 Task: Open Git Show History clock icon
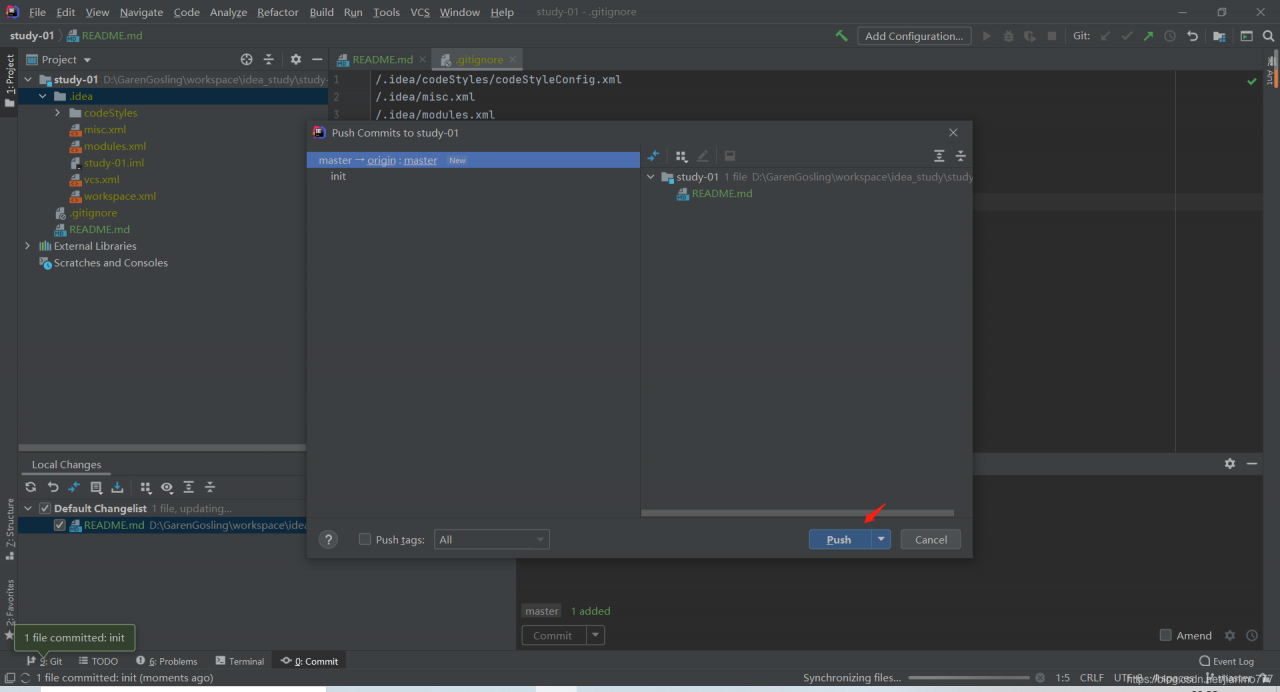1170,36
